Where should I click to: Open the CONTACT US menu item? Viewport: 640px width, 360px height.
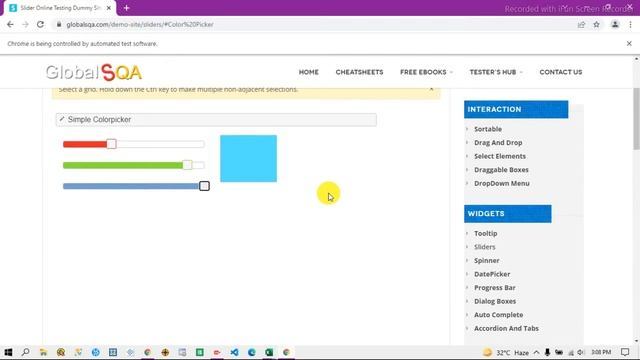click(x=560, y=72)
